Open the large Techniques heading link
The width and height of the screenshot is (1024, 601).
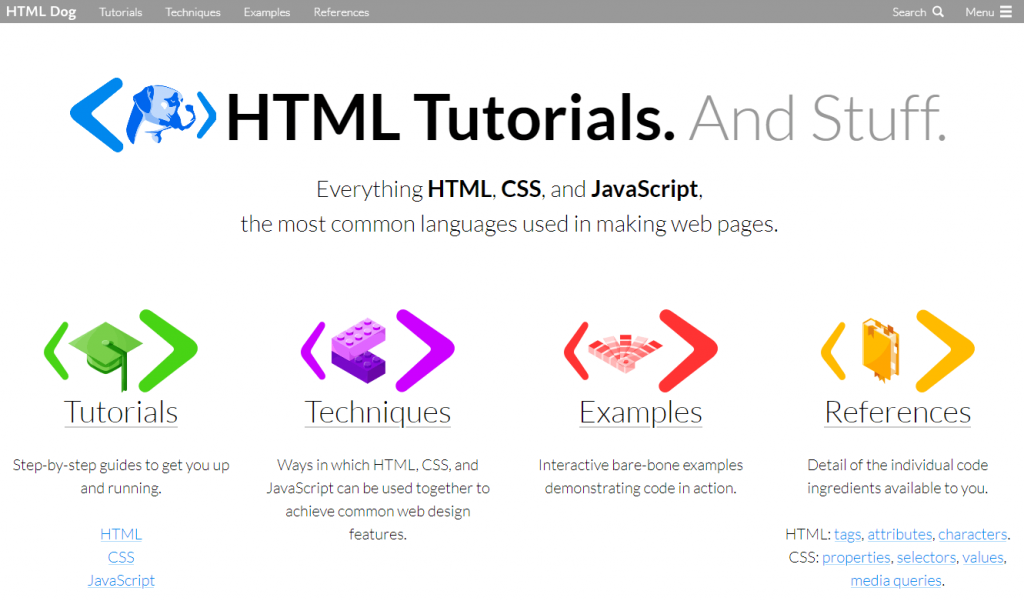point(377,412)
